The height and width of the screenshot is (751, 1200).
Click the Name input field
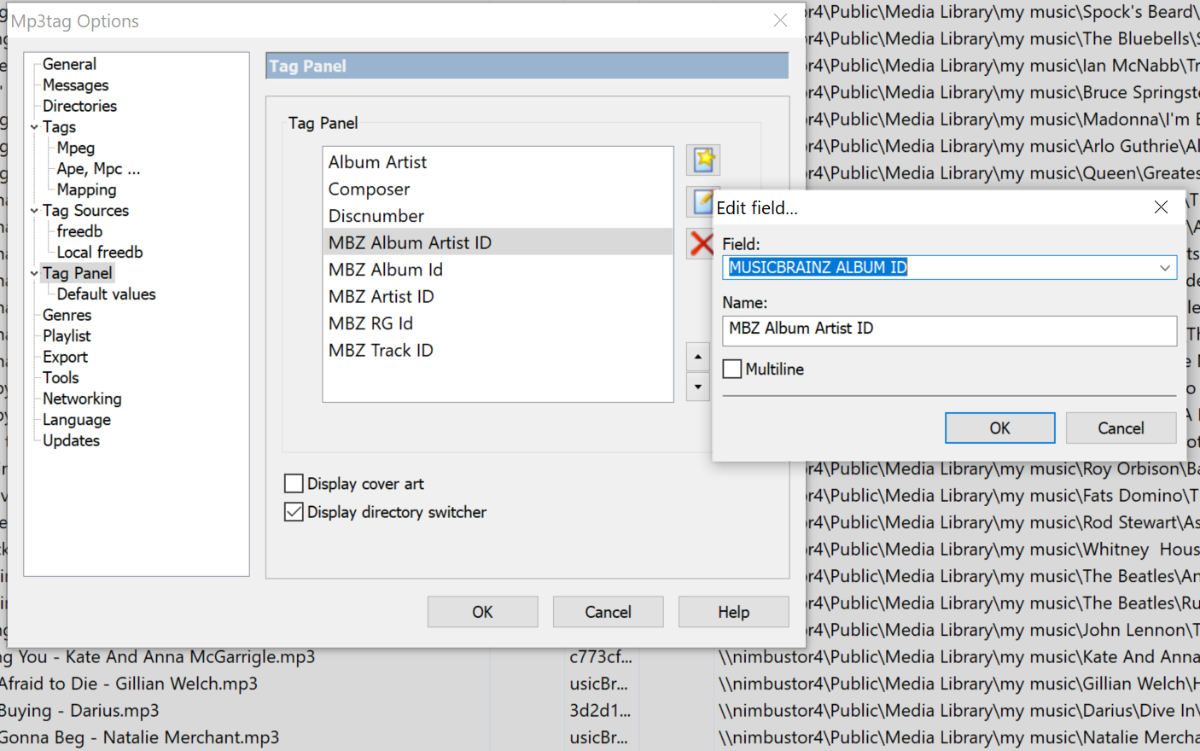[949, 330]
